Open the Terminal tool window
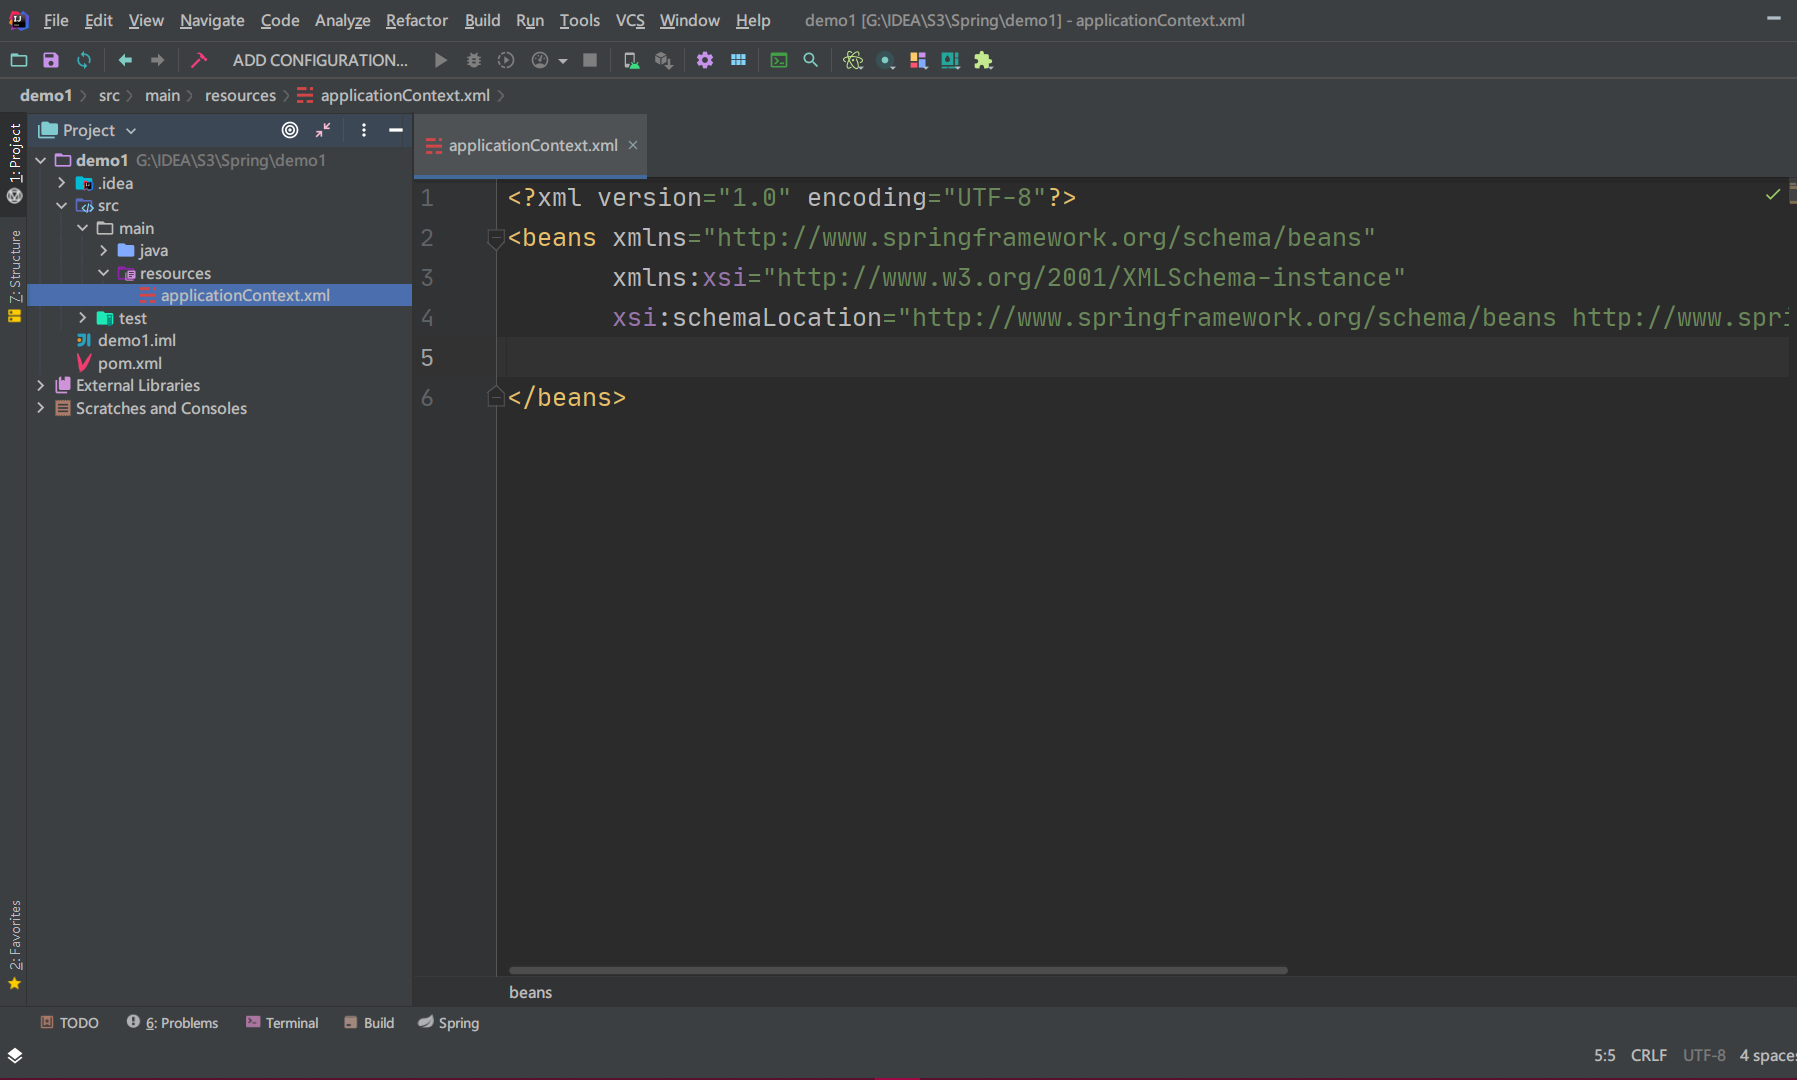 point(282,1023)
